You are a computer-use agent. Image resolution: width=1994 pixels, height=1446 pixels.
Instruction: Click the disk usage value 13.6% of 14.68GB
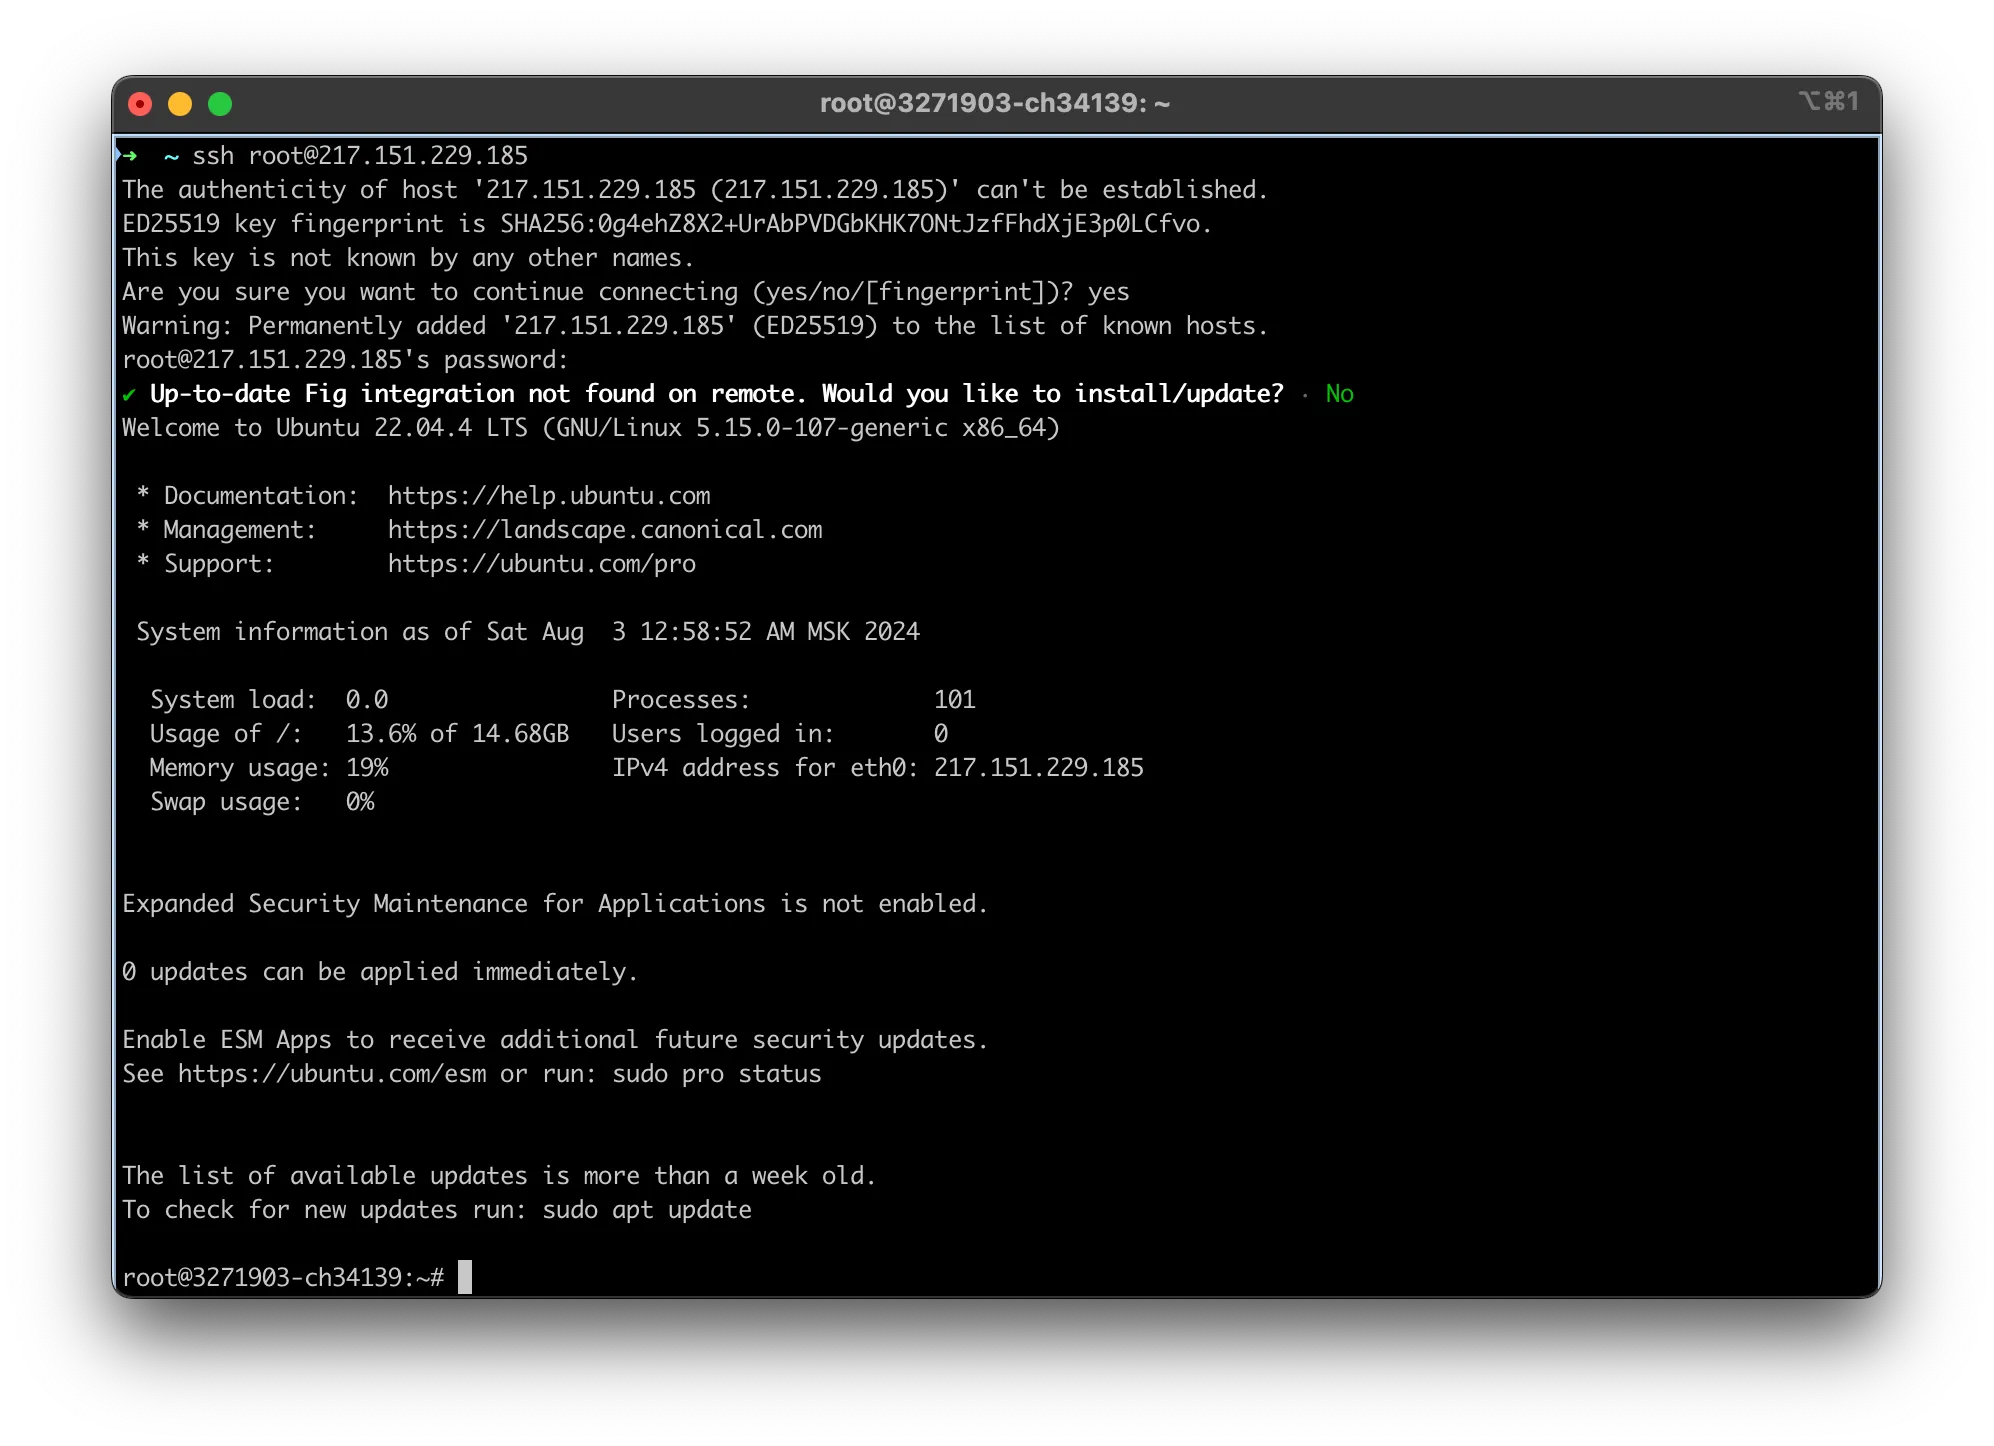pyautogui.click(x=457, y=734)
